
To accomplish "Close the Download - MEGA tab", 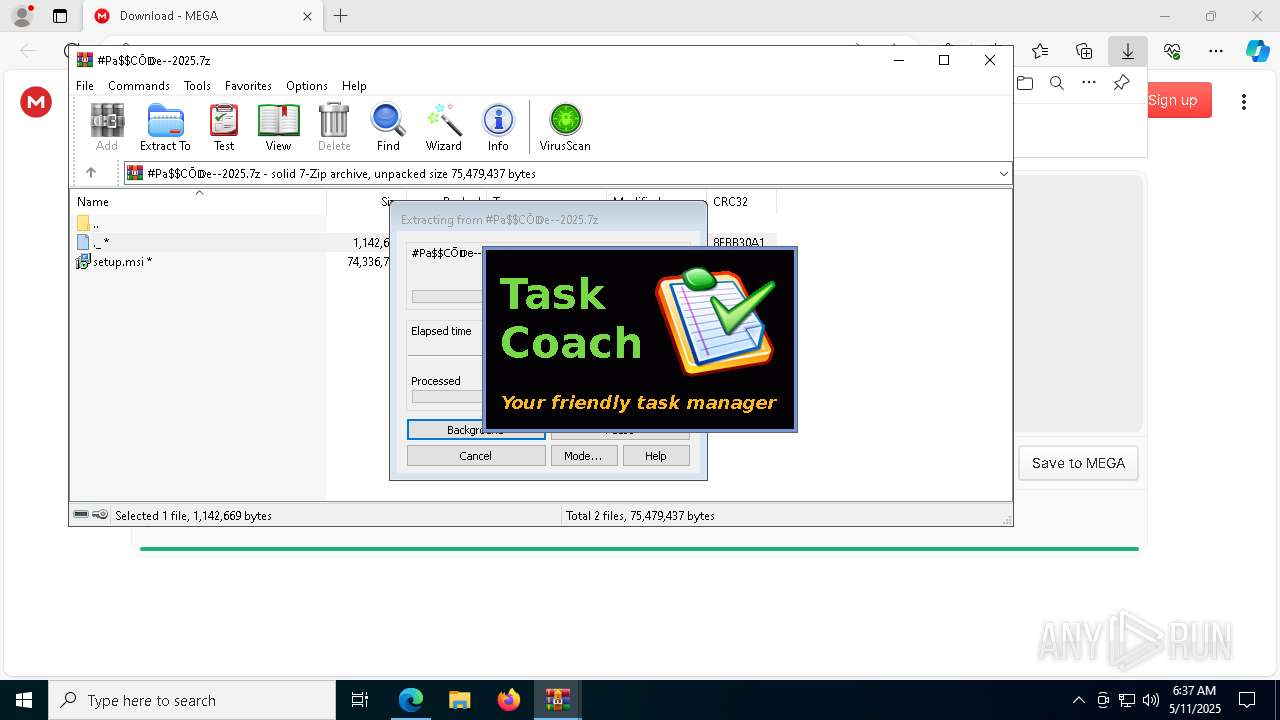I will pos(307,16).
